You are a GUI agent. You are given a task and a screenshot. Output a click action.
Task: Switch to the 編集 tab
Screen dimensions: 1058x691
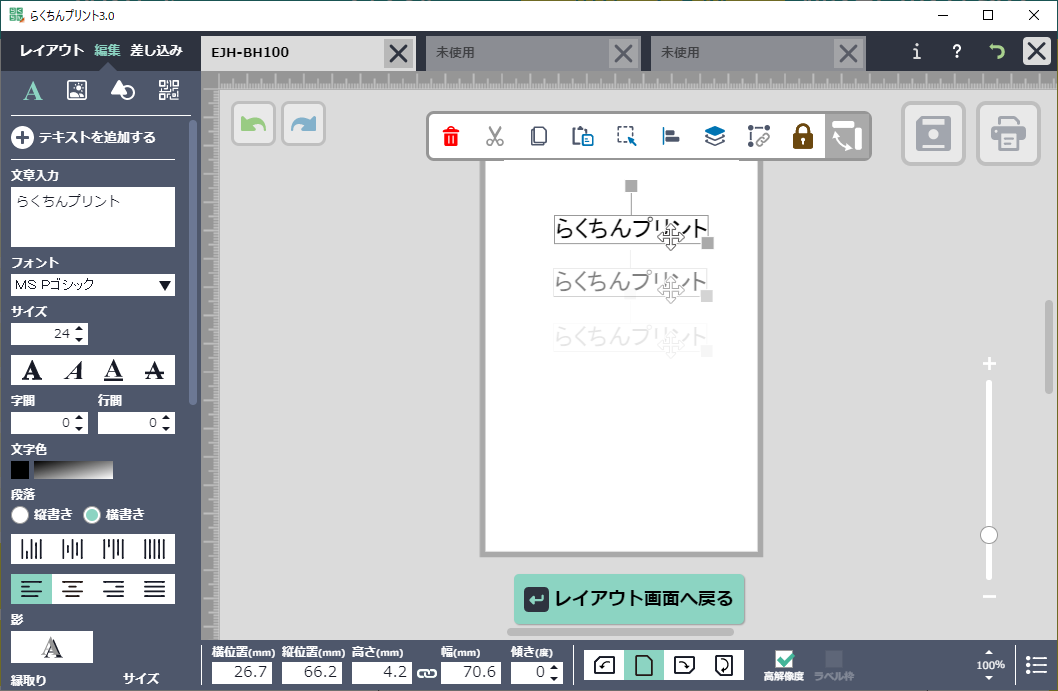click(107, 51)
